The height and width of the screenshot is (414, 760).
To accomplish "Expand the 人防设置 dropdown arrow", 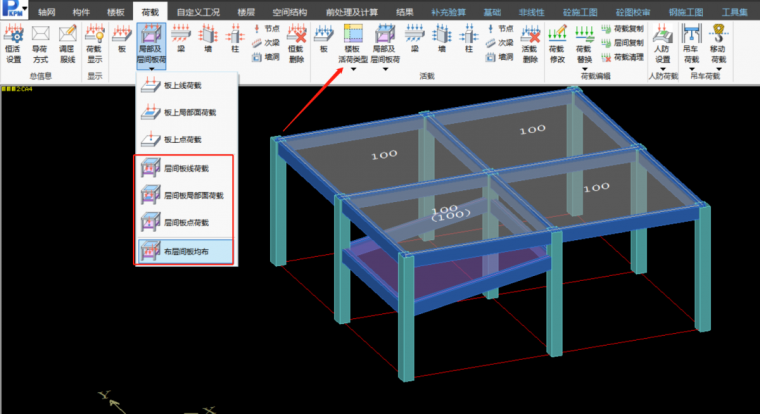I will click(663, 69).
